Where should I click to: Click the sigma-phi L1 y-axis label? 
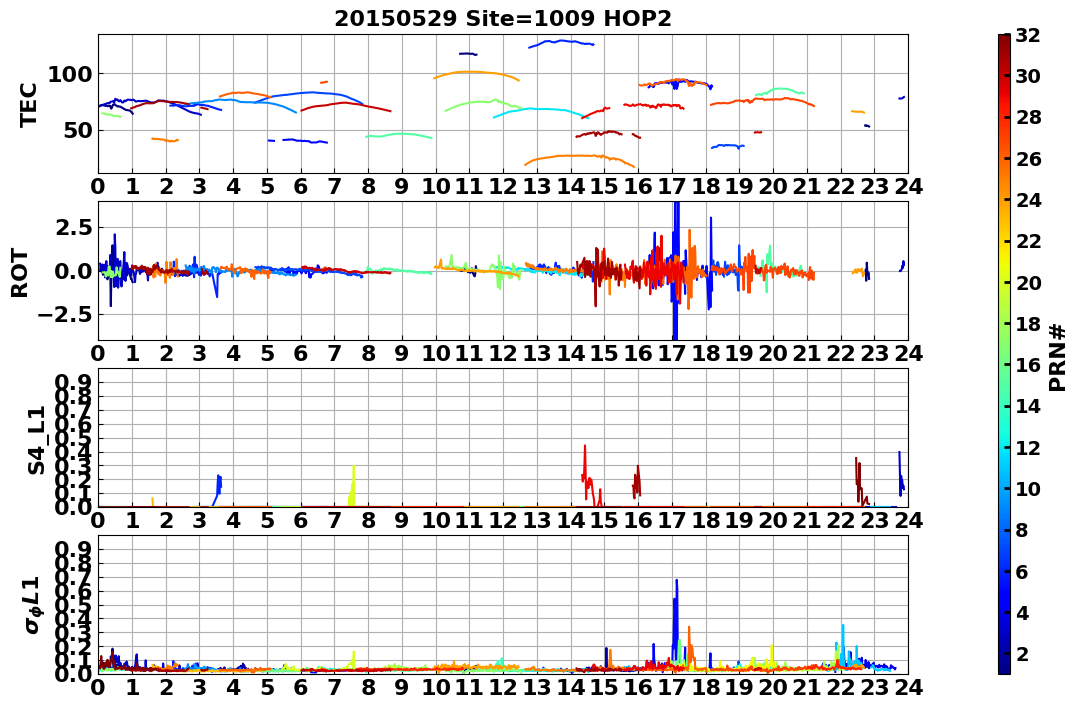pyautogui.click(x=33, y=605)
